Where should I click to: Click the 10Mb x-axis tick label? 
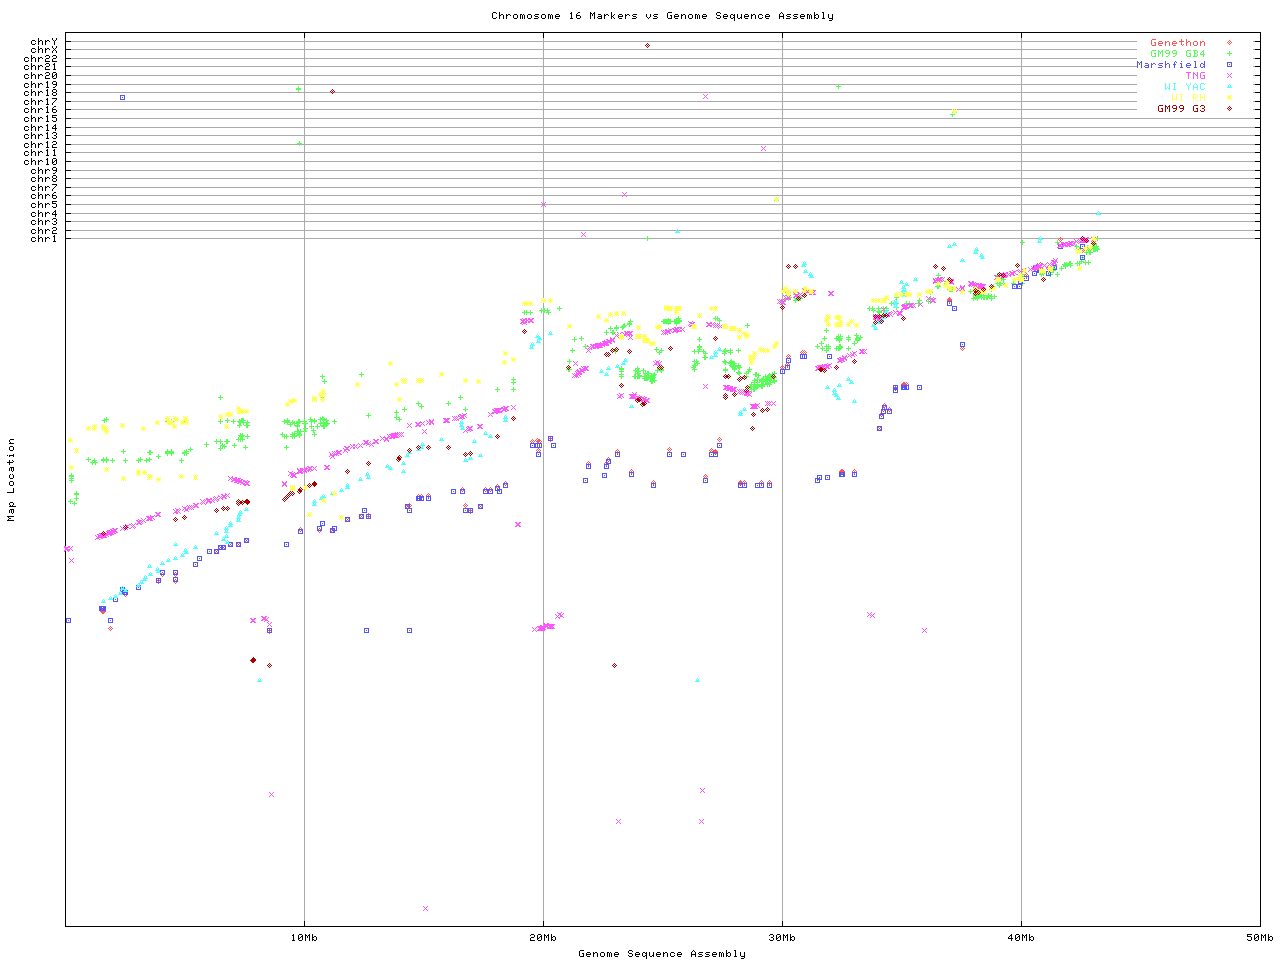coord(304,937)
